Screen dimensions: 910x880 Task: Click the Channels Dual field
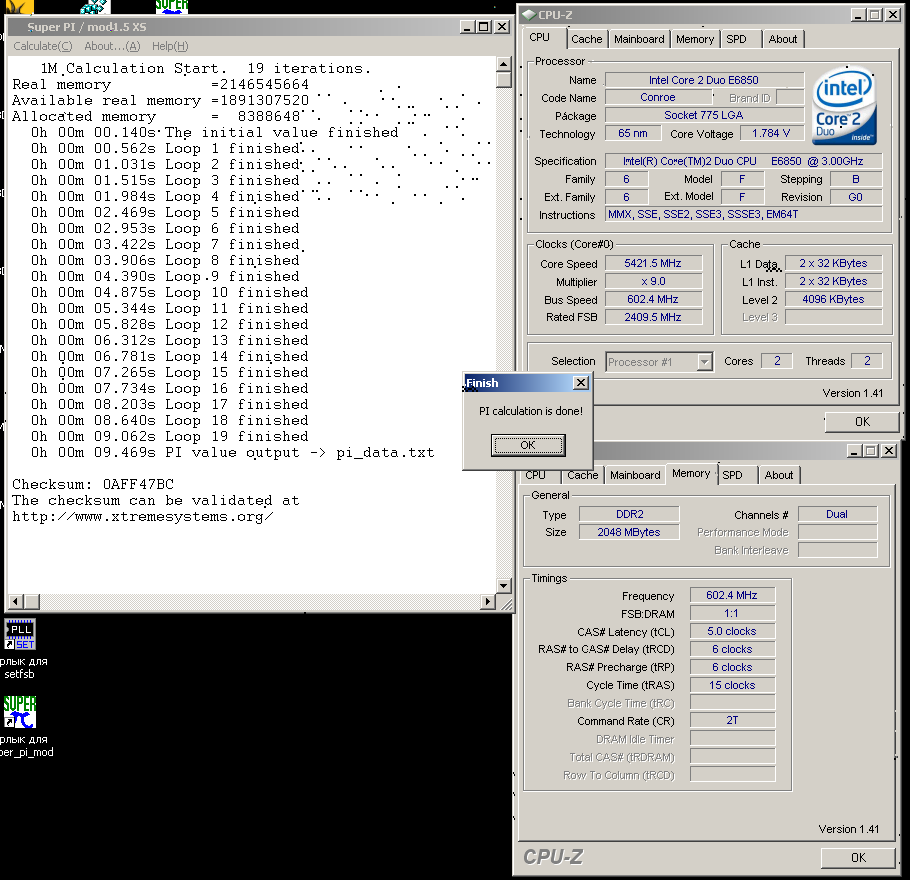click(837, 514)
